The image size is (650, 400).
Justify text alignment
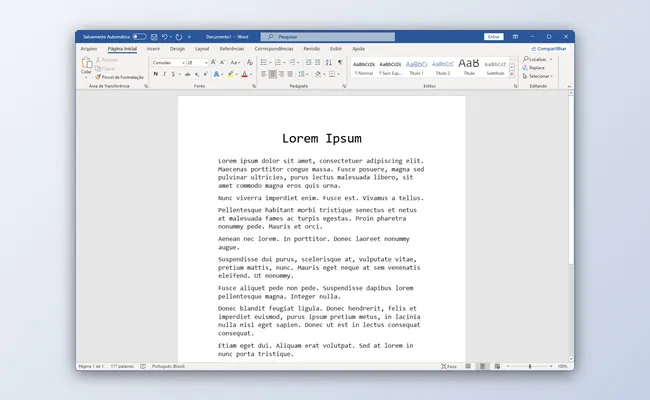tap(290, 74)
